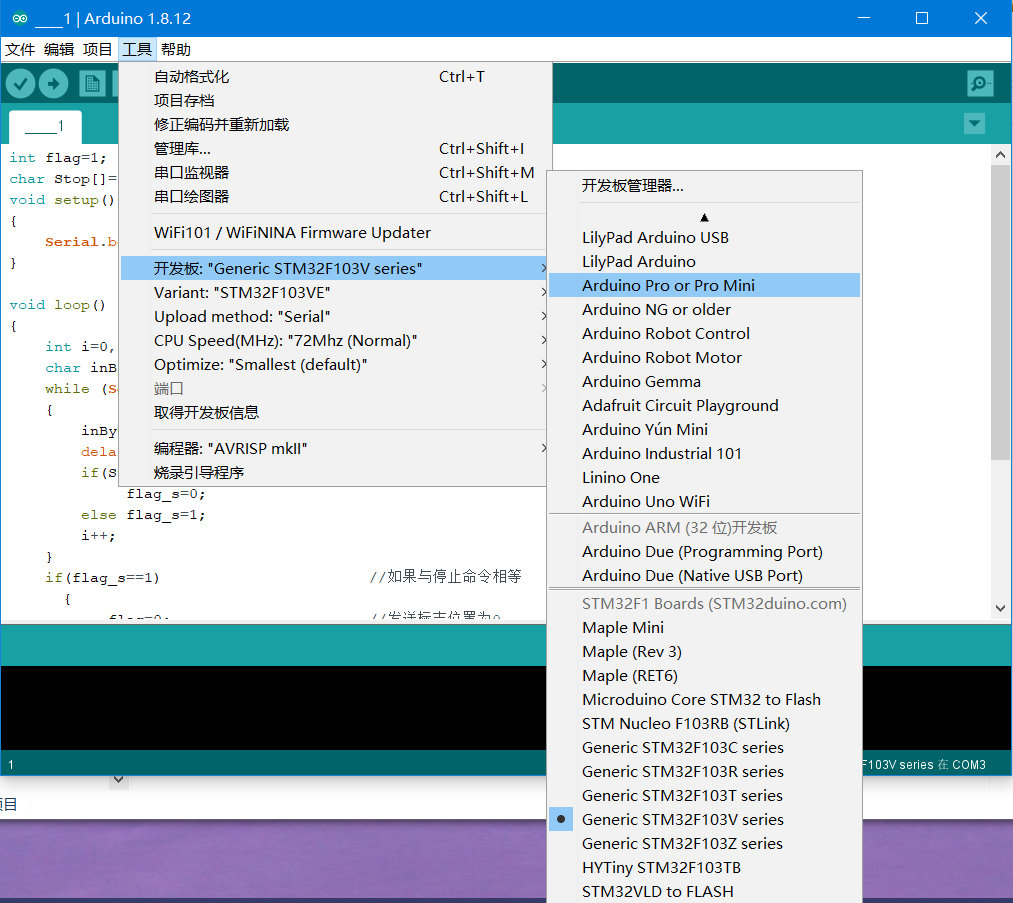Click the New sketch toolbar icon
The height and width of the screenshot is (903, 1013).
tap(92, 83)
